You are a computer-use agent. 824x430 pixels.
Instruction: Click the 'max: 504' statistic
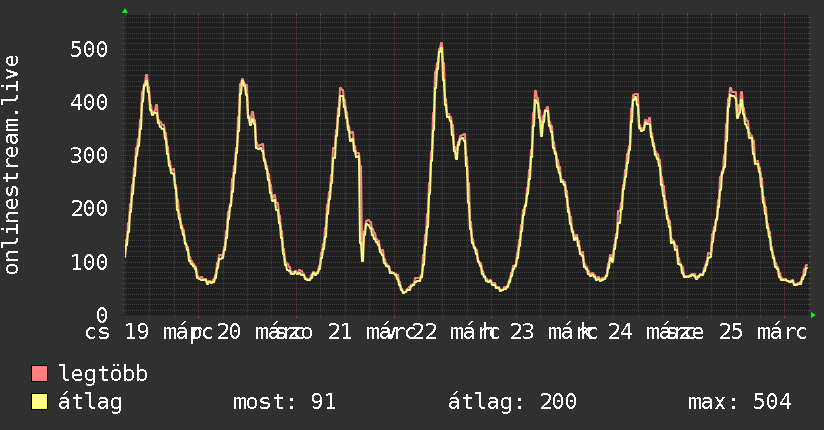[739, 402]
